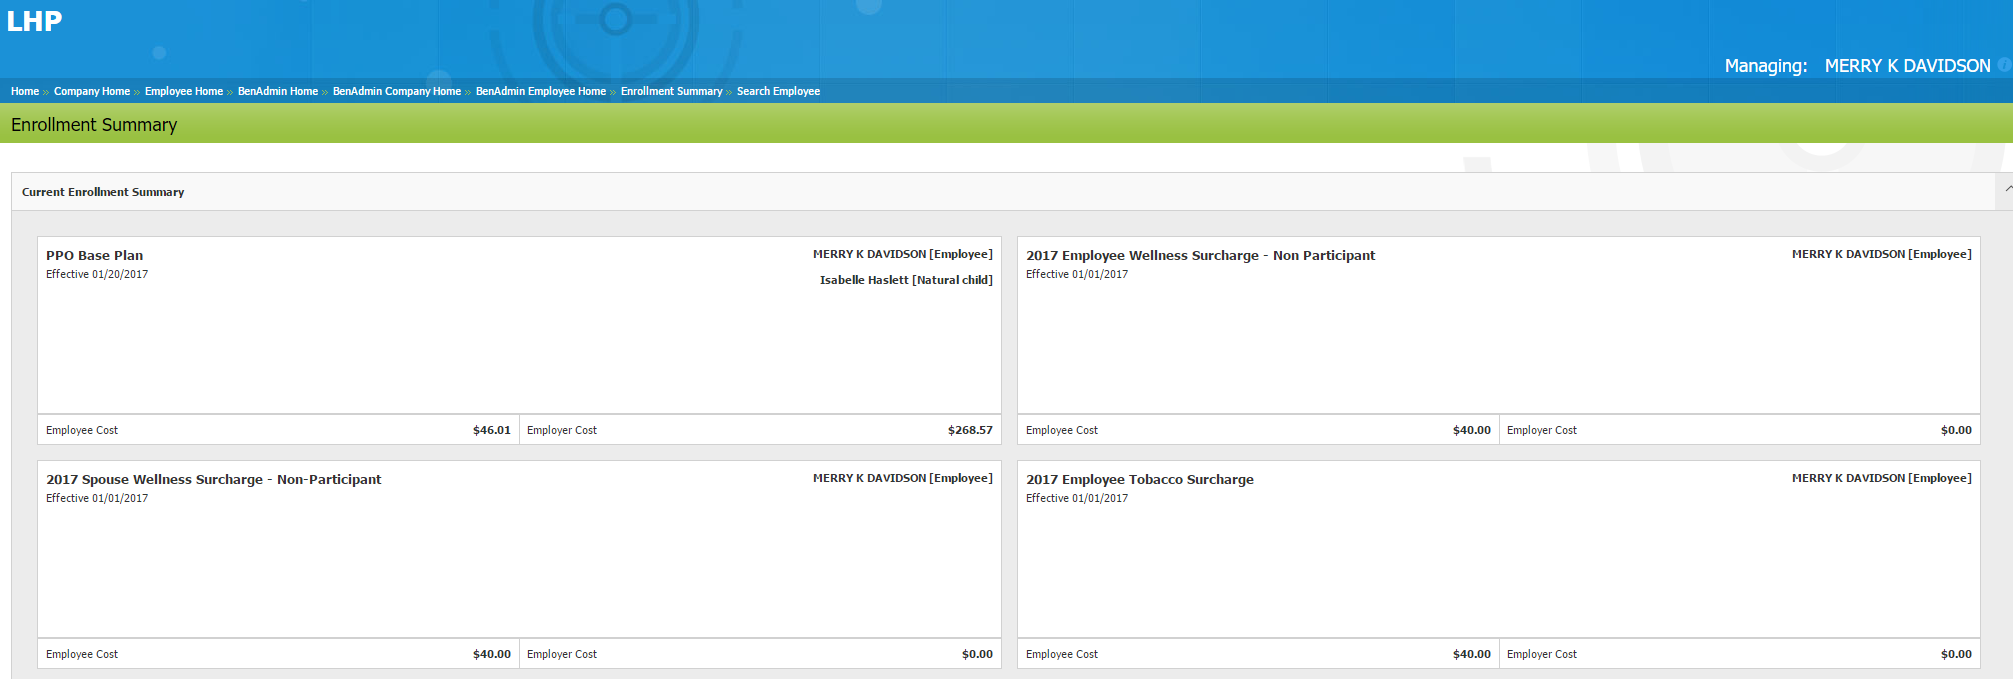
Task: Click 2017 Spouse Wellness Surcharge plan title
Action: pyautogui.click(x=214, y=480)
